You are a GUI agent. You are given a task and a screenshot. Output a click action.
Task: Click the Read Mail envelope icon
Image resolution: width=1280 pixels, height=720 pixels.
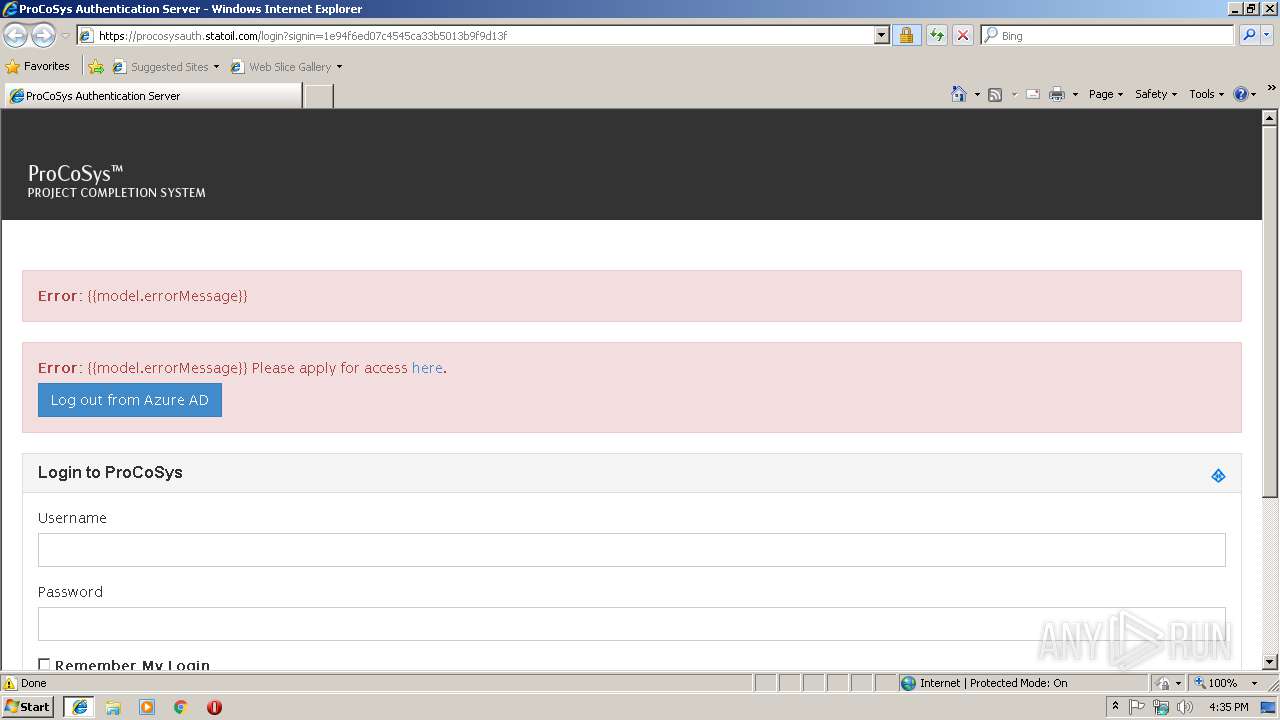[1033, 94]
